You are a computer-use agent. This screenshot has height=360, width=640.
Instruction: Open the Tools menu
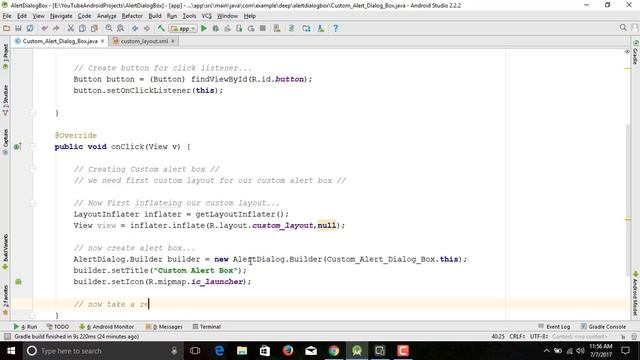click(189, 16)
